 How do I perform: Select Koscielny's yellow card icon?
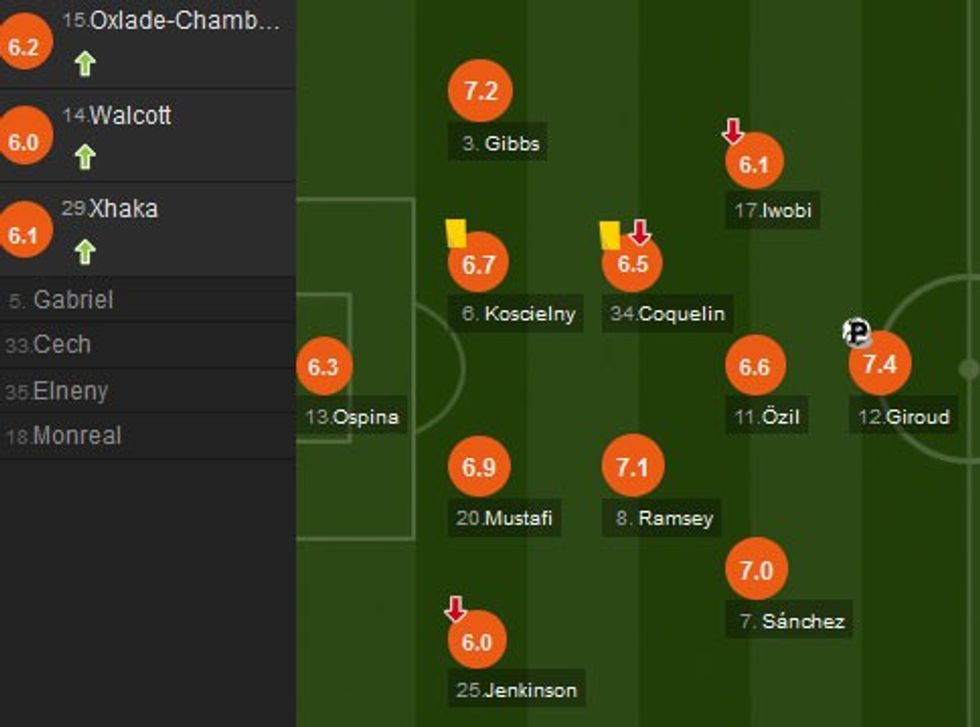[x=457, y=233]
